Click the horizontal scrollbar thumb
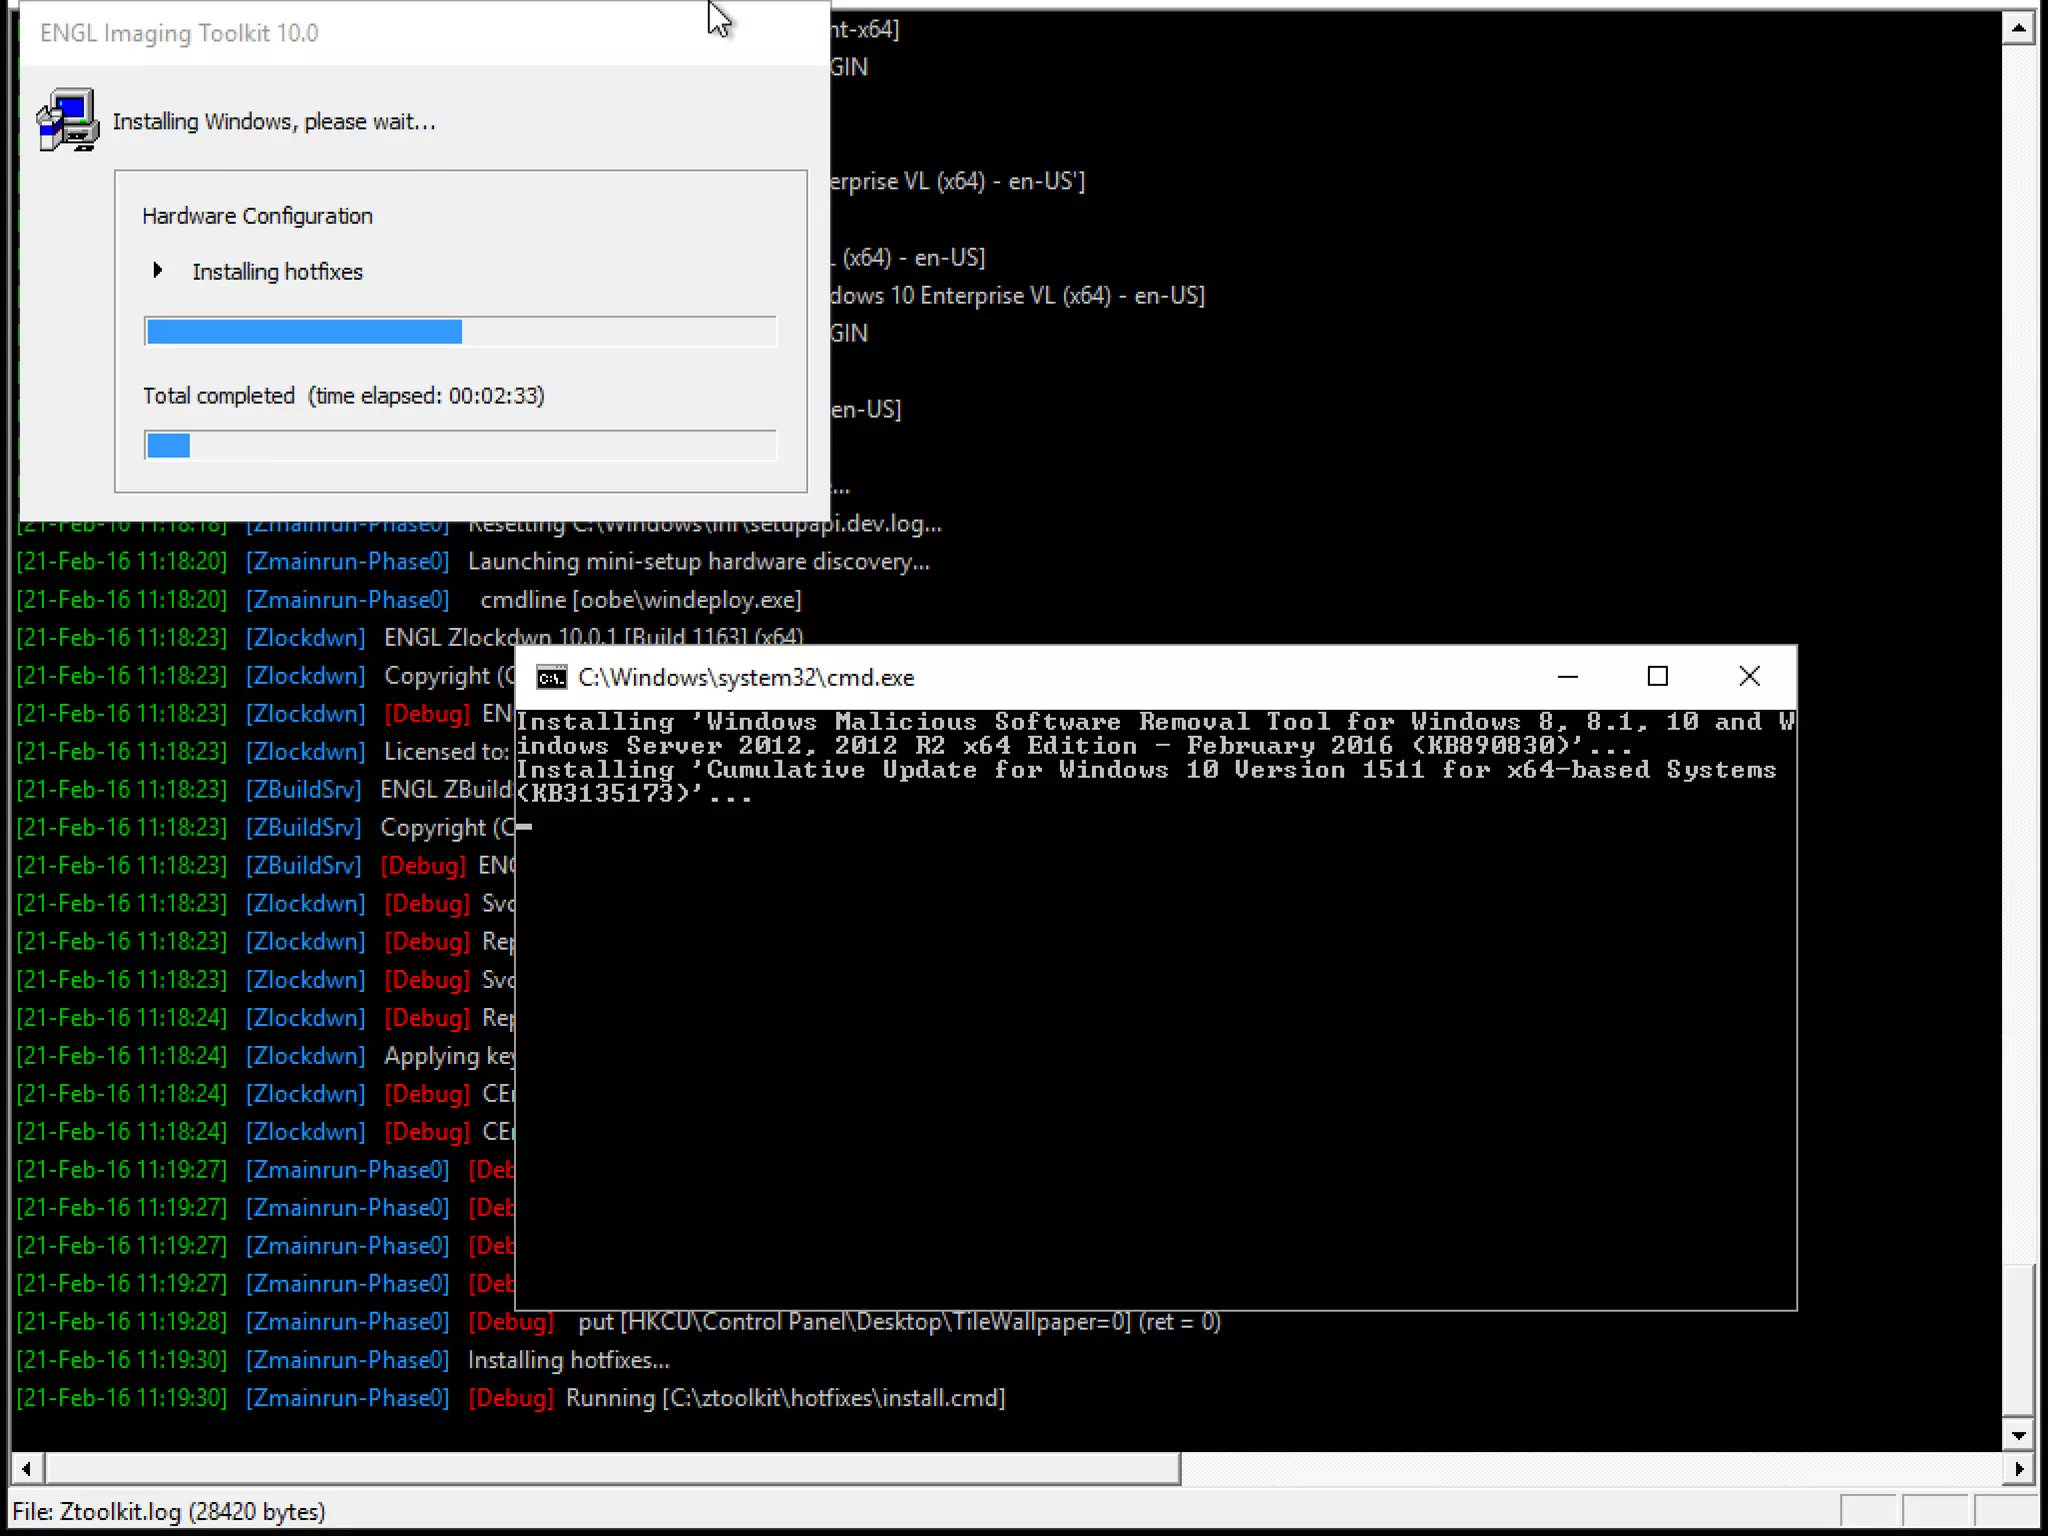Screen dimensions: 2048x1536 [613, 1469]
